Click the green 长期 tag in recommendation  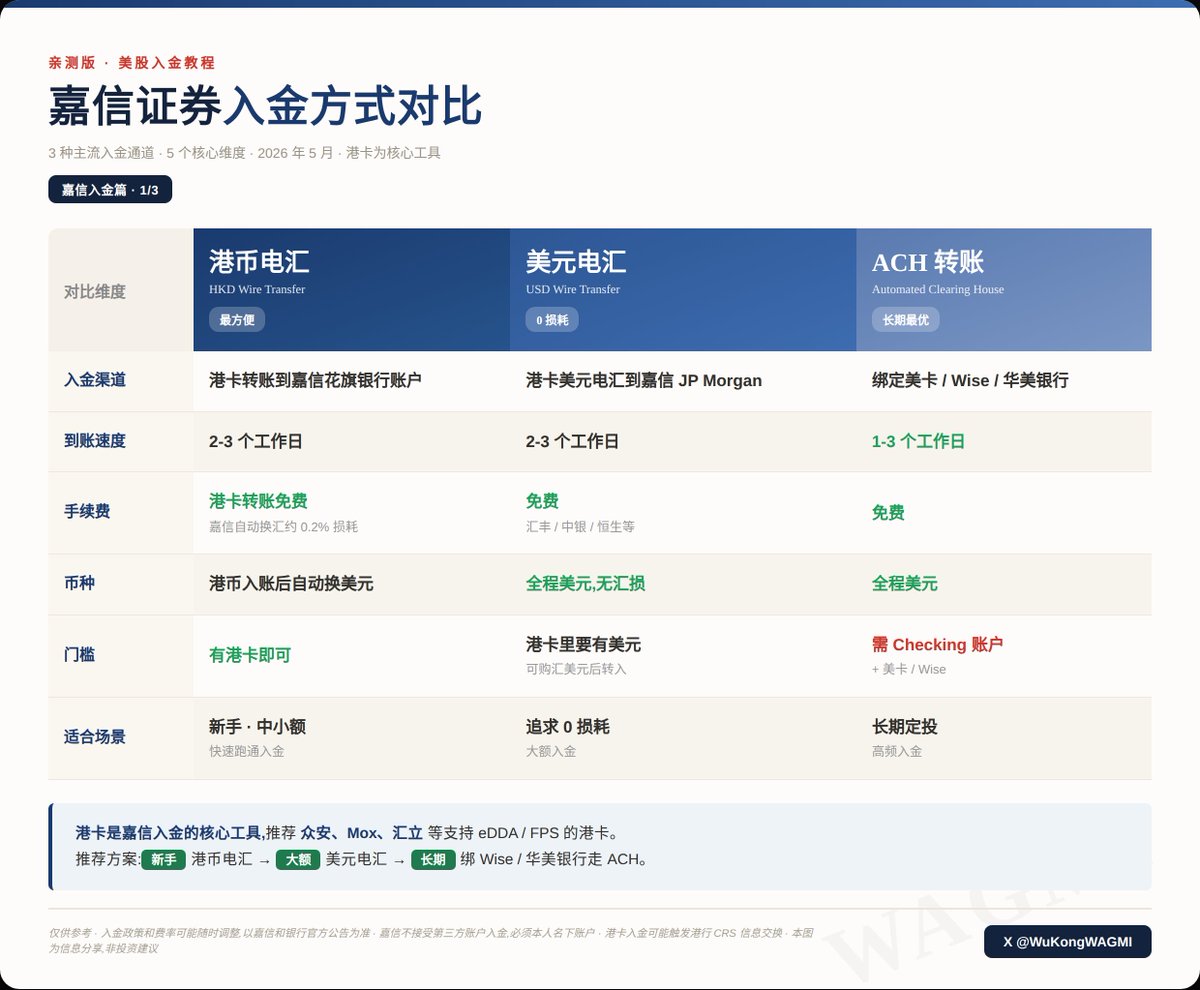pos(433,859)
